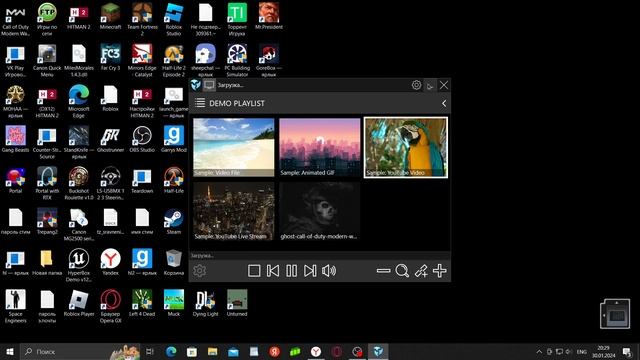Select the OBS Studio desktop shortcut
640x360 pixels.
pyautogui.click(x=142, y=139)
